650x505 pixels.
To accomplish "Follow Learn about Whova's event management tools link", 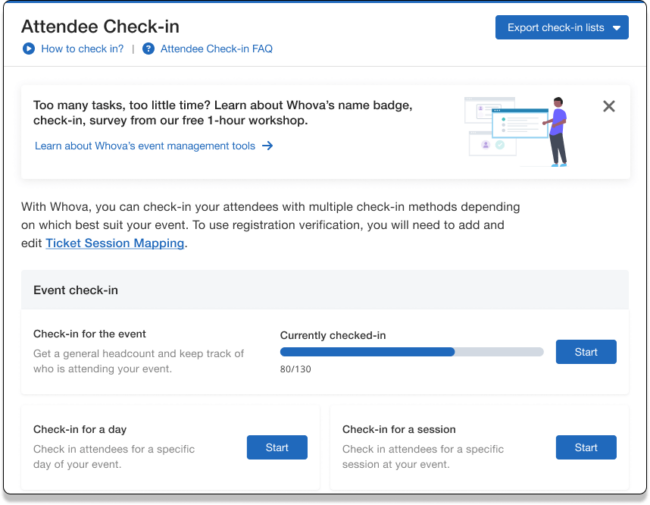I will [146, 146].
